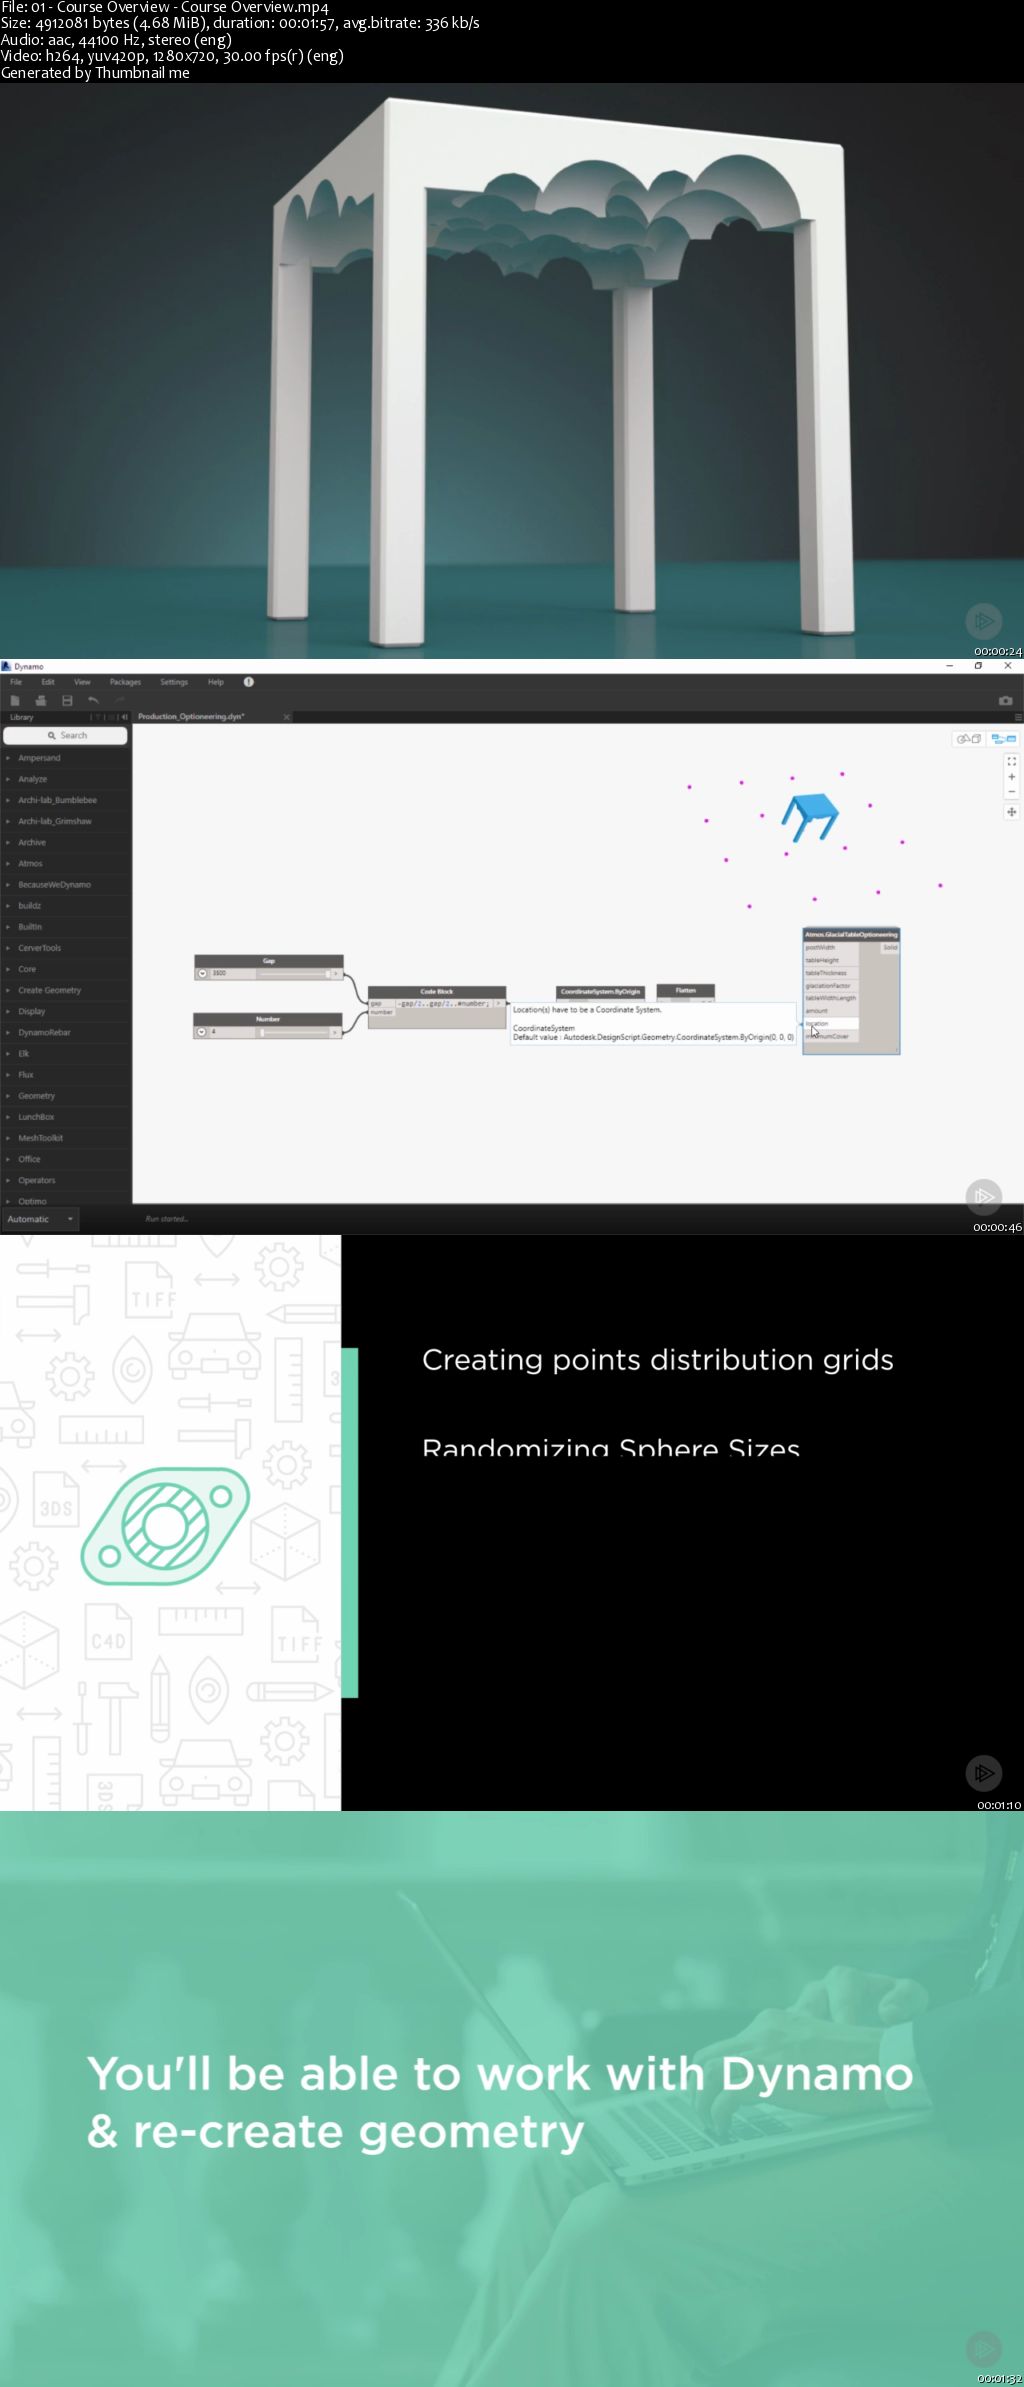
Task: Expand the Gap slider node options chevron
Action: (202, 973)
